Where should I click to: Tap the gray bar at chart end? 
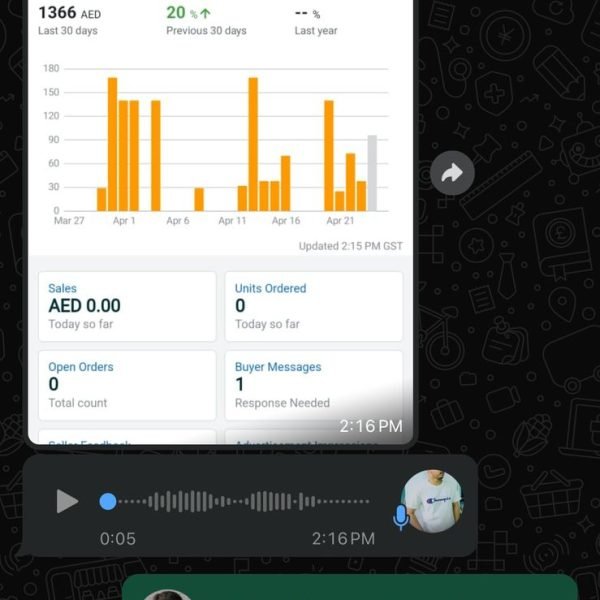[x=372, y=173]
